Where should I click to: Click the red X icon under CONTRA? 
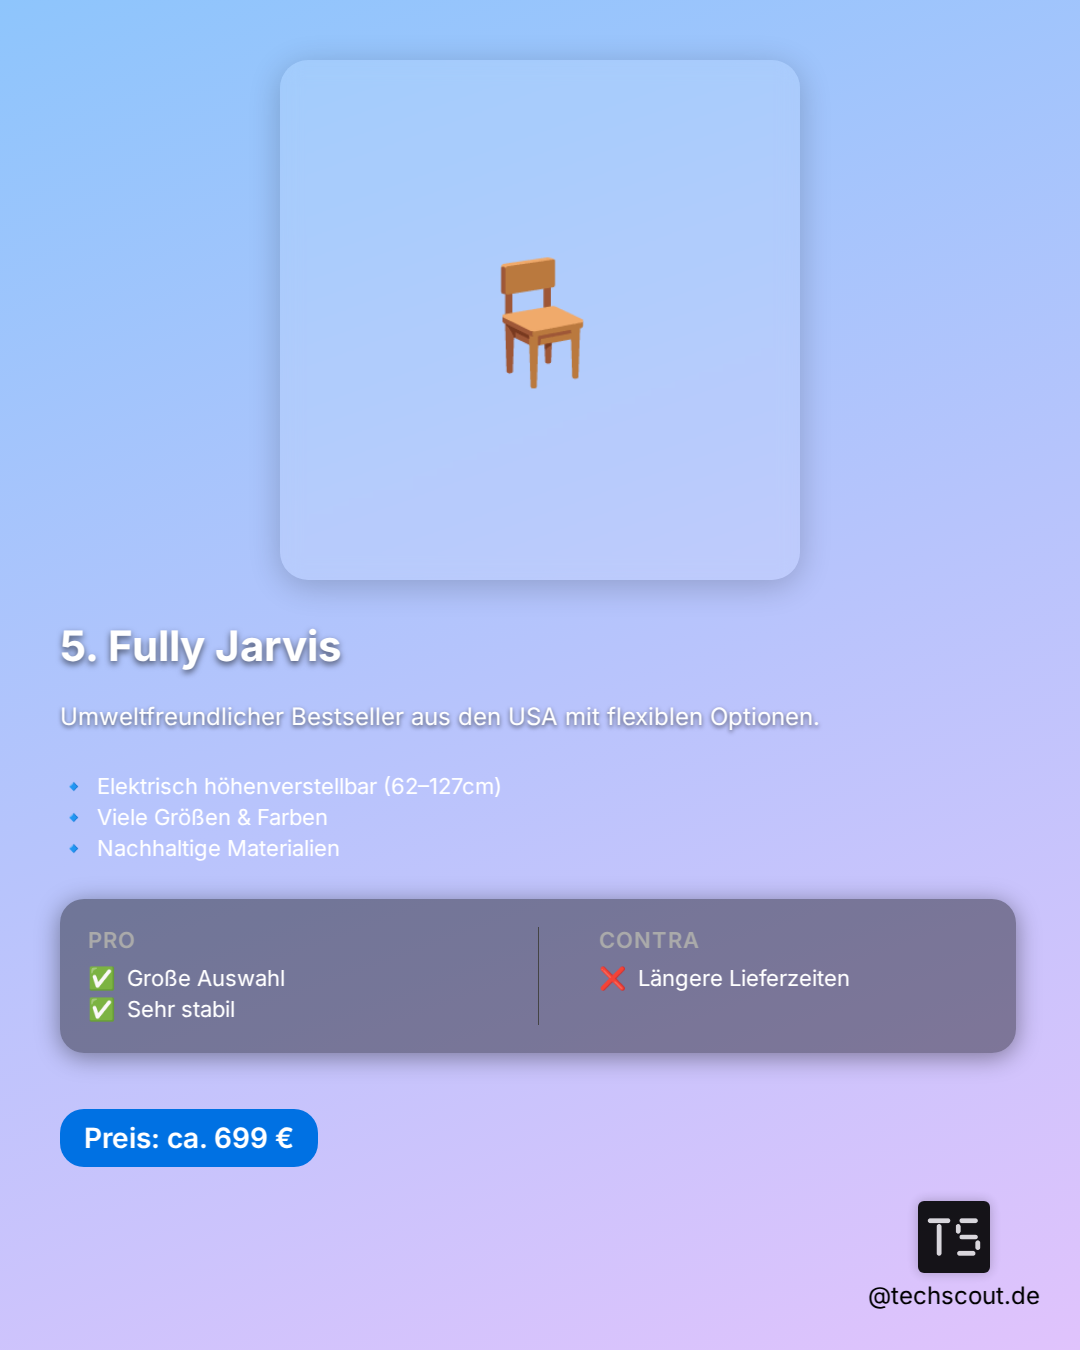pos(613,979)
